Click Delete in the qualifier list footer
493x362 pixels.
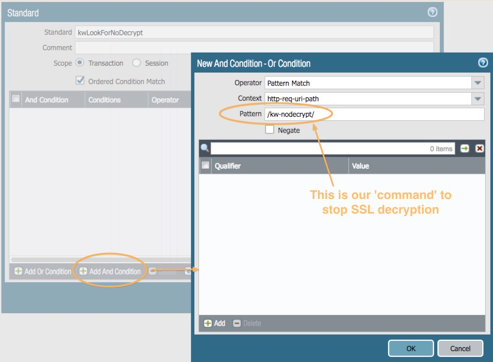click(247, 323)
